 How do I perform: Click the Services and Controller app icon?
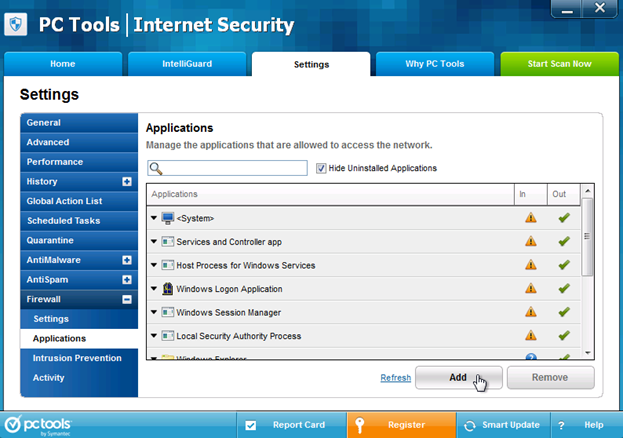coord(168,242)
